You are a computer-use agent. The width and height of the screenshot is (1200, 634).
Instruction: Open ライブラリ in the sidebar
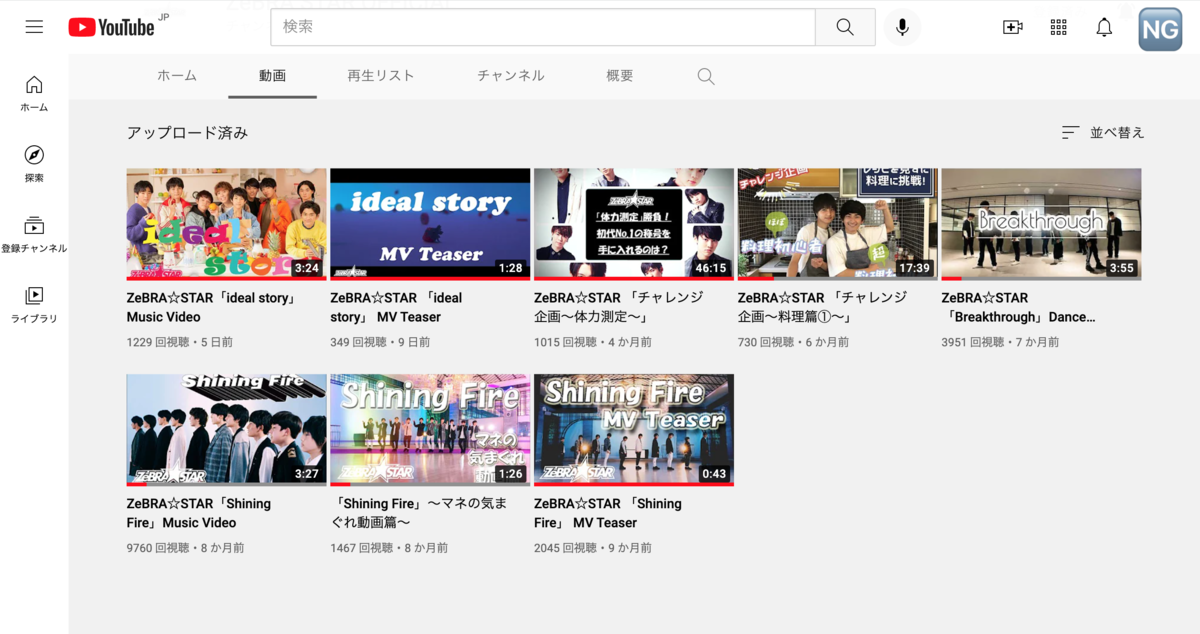(34, 305)
